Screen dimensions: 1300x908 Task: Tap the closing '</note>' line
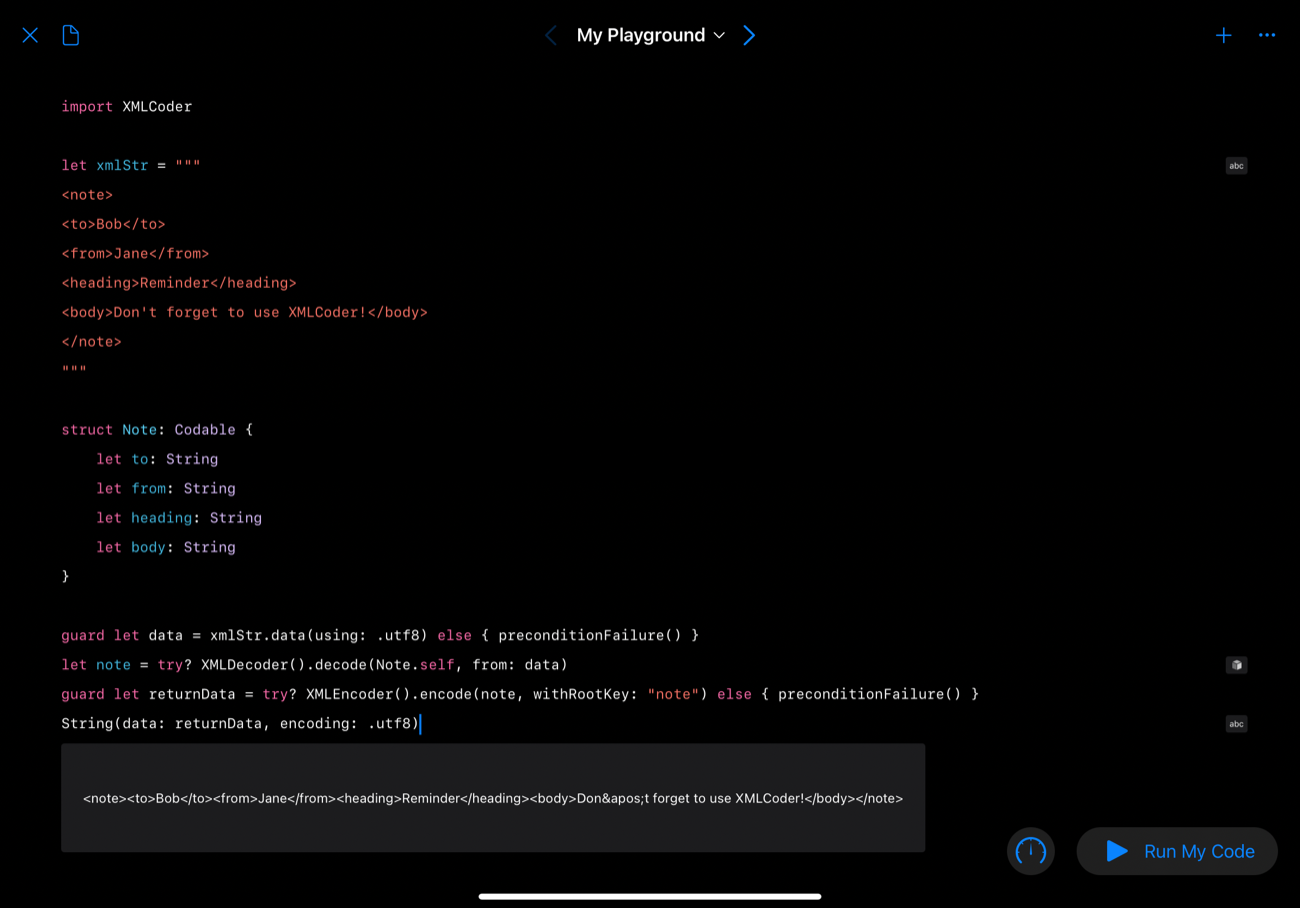click(91, 341)
